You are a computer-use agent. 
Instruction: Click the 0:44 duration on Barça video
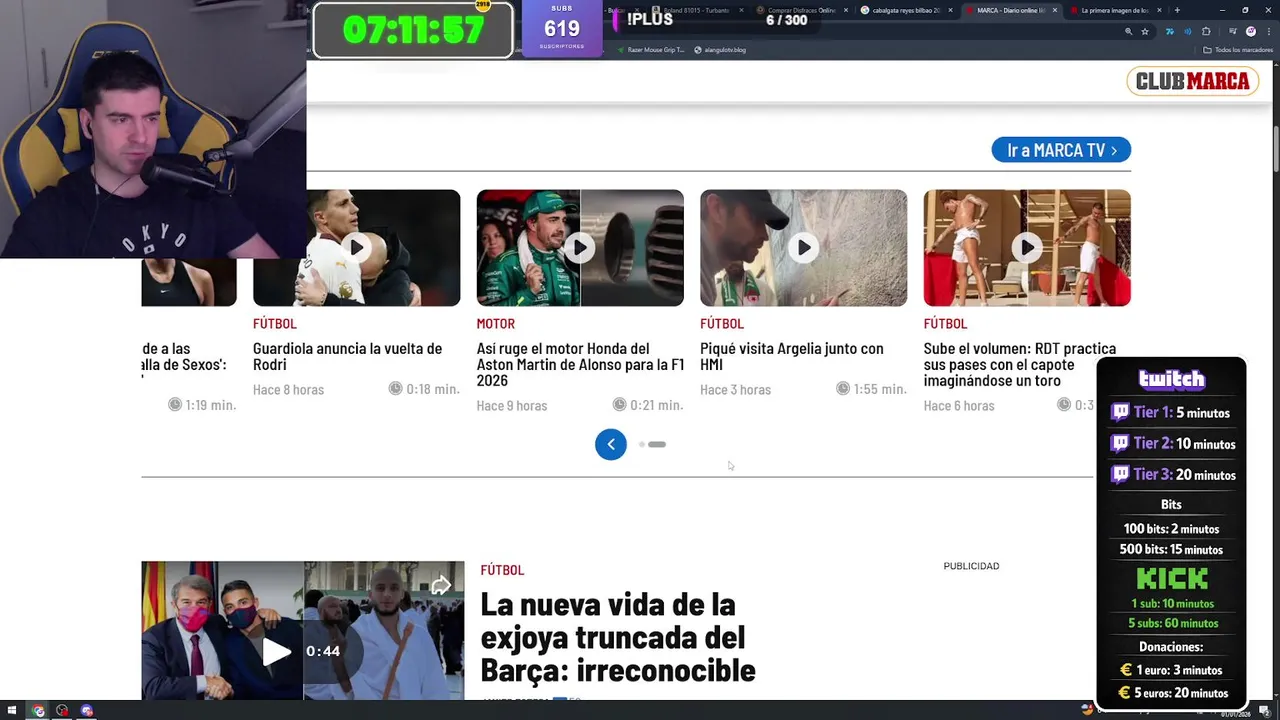click(x=323, y=651)
